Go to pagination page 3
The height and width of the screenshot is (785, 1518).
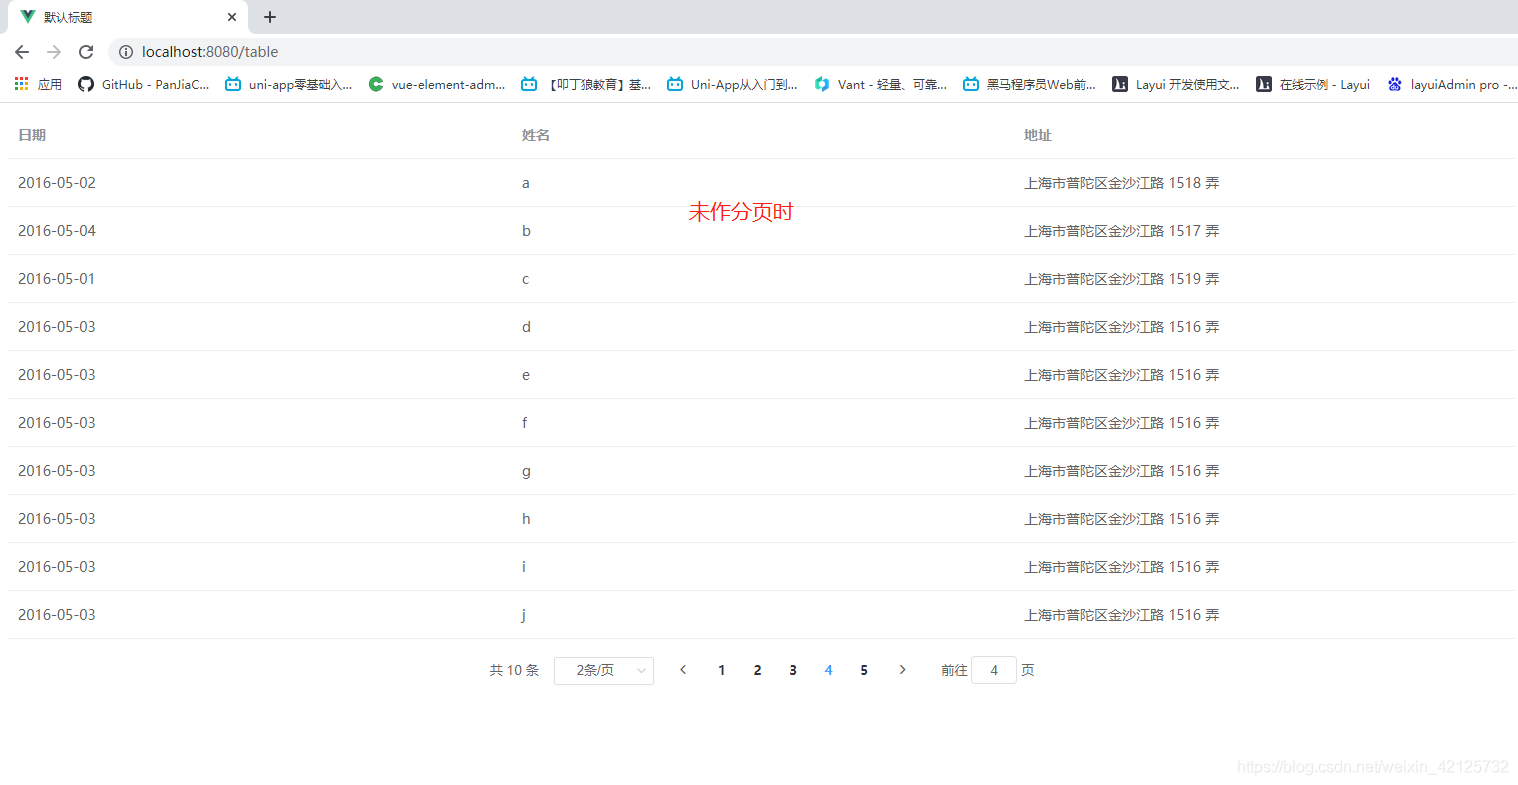[x=793, y=670]
